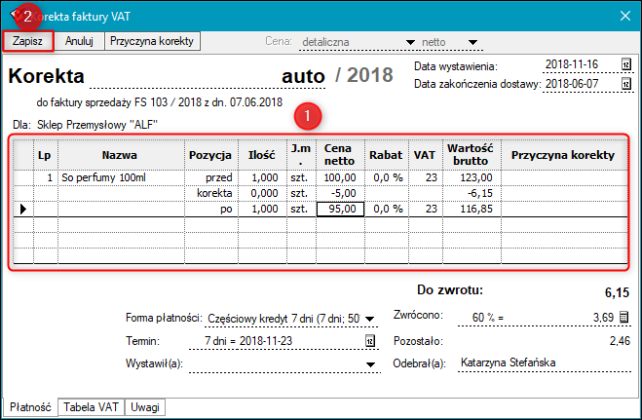Select the -6,15 gross value cell
This screenshot has height=420, width=642.
(472, 193)
